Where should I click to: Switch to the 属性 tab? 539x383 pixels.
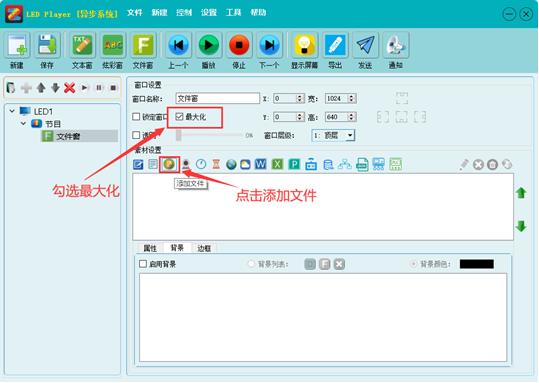150,248
